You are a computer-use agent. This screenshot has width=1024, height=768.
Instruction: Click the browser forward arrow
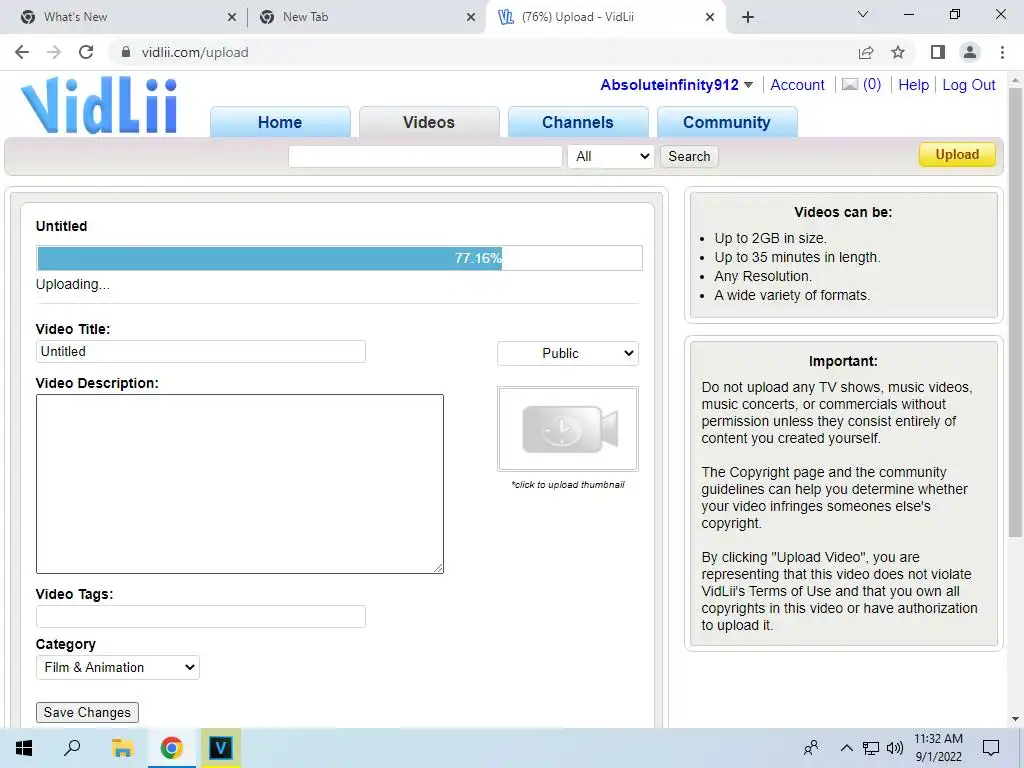tap(54, 52)
